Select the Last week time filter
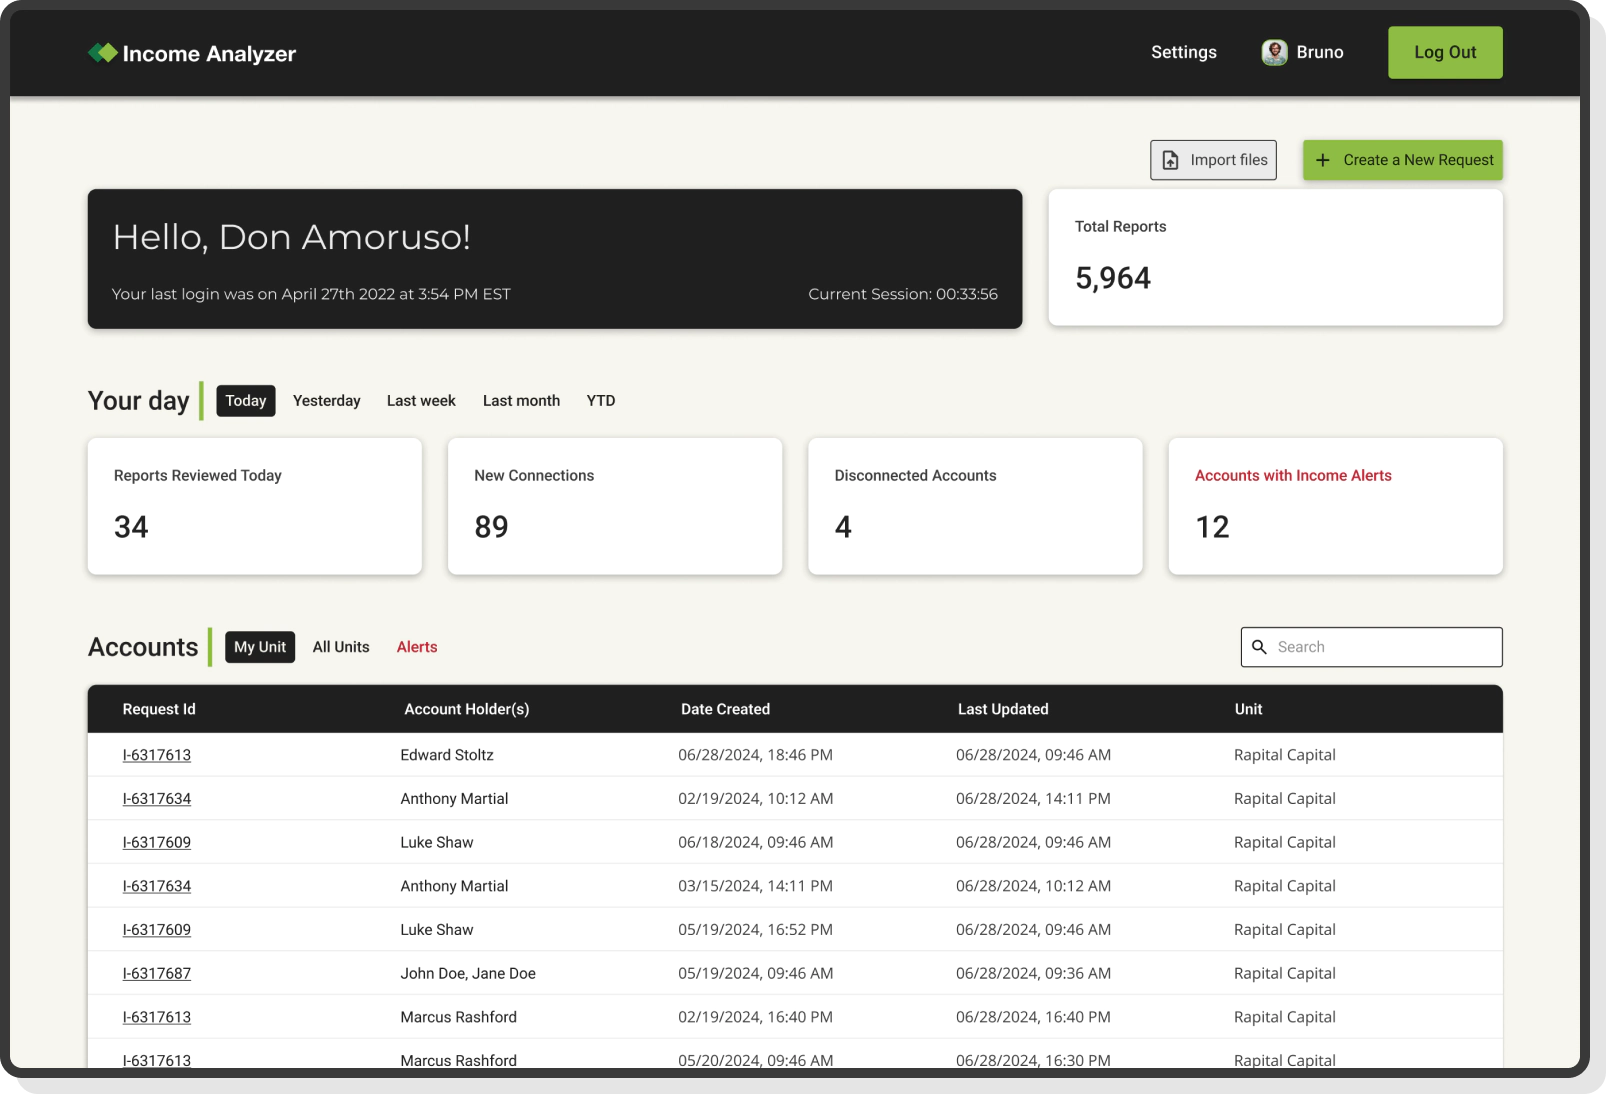 [421, 400]
